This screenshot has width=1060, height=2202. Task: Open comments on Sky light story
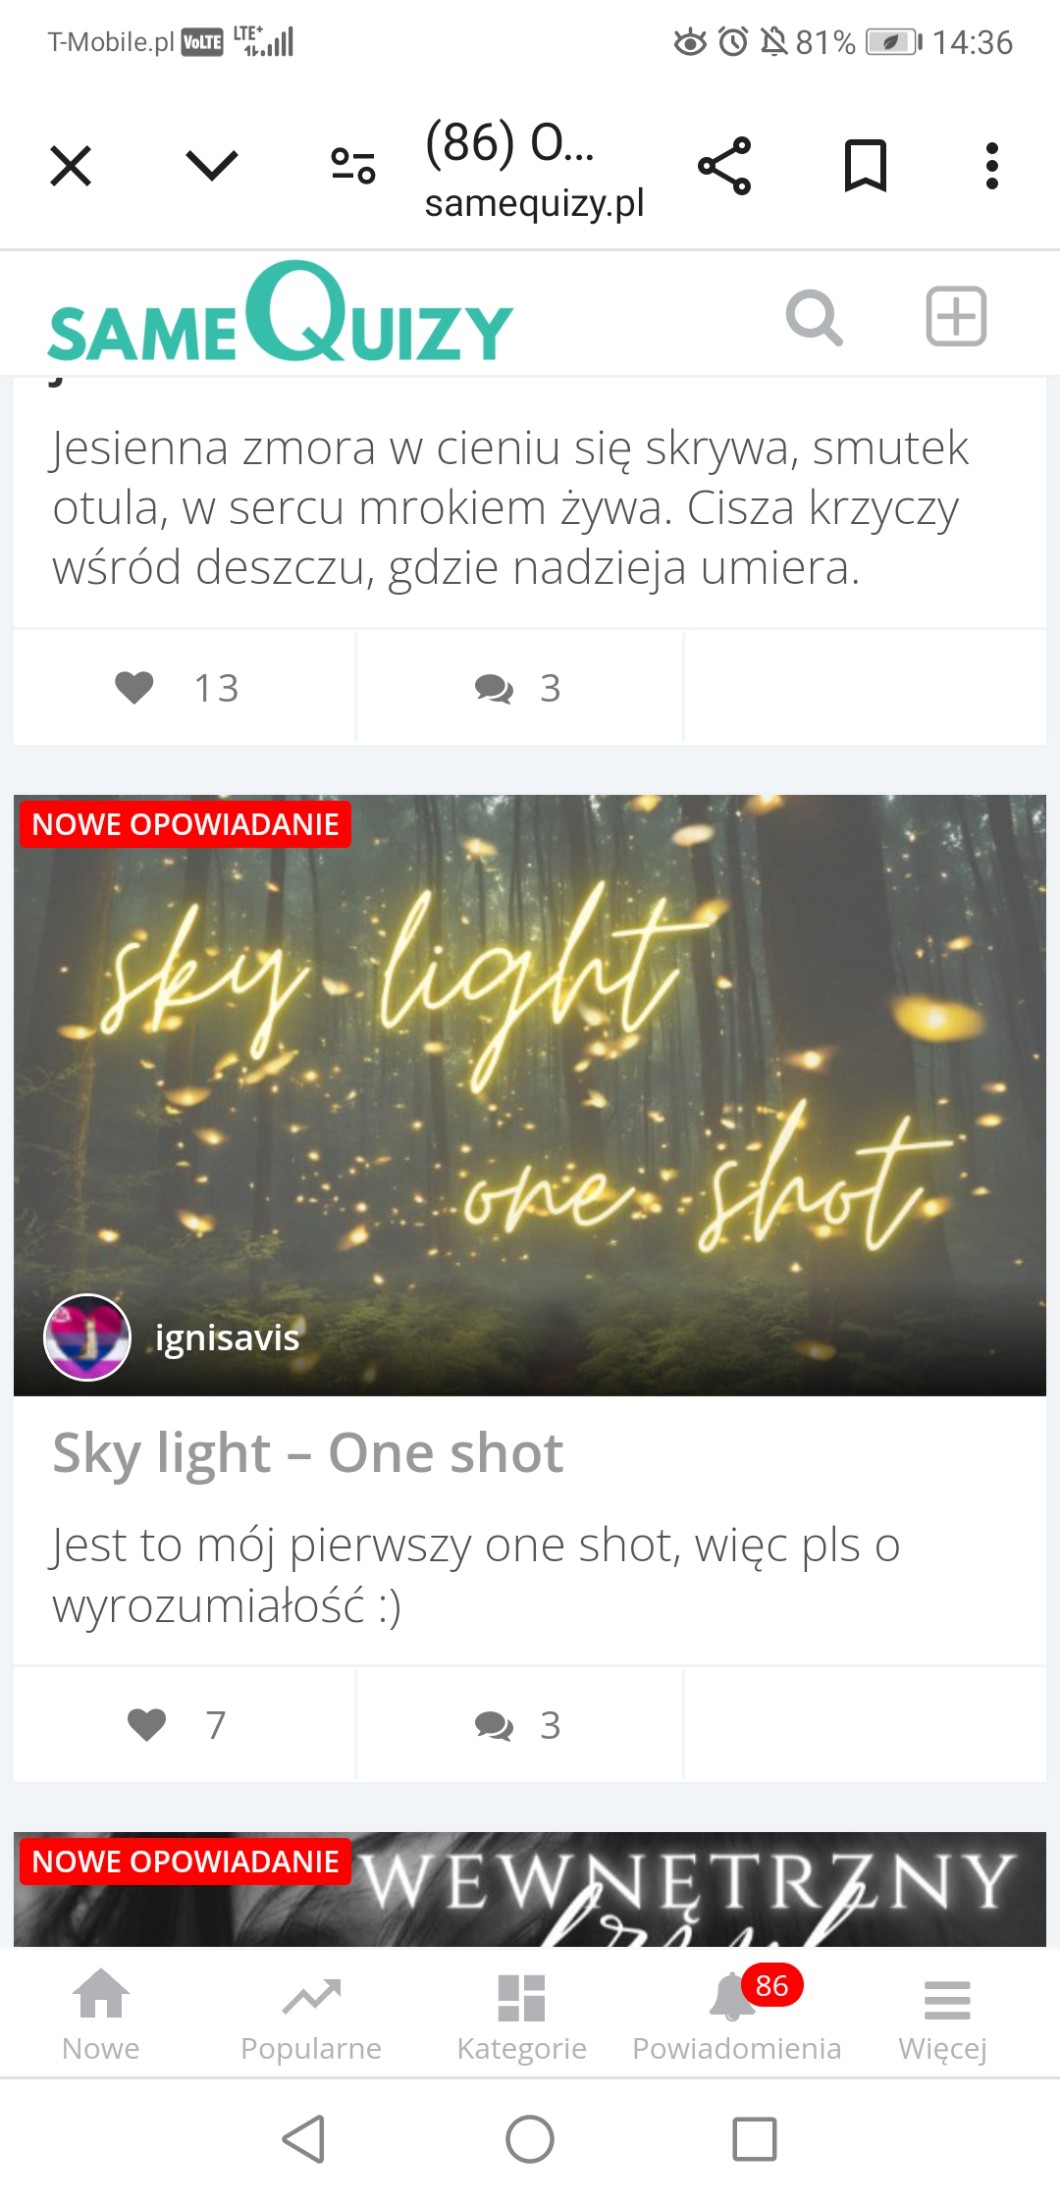point(519,1725)
